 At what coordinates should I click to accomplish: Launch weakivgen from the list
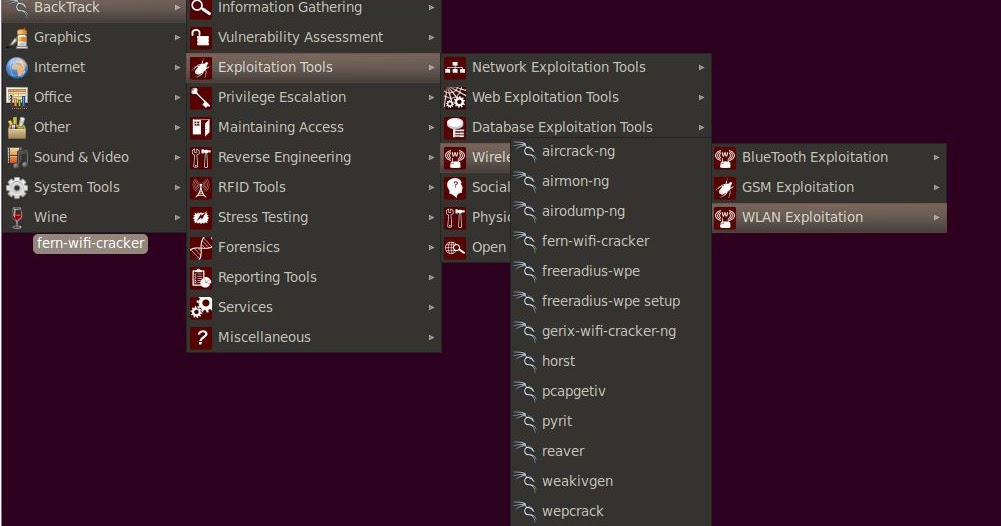611,481
